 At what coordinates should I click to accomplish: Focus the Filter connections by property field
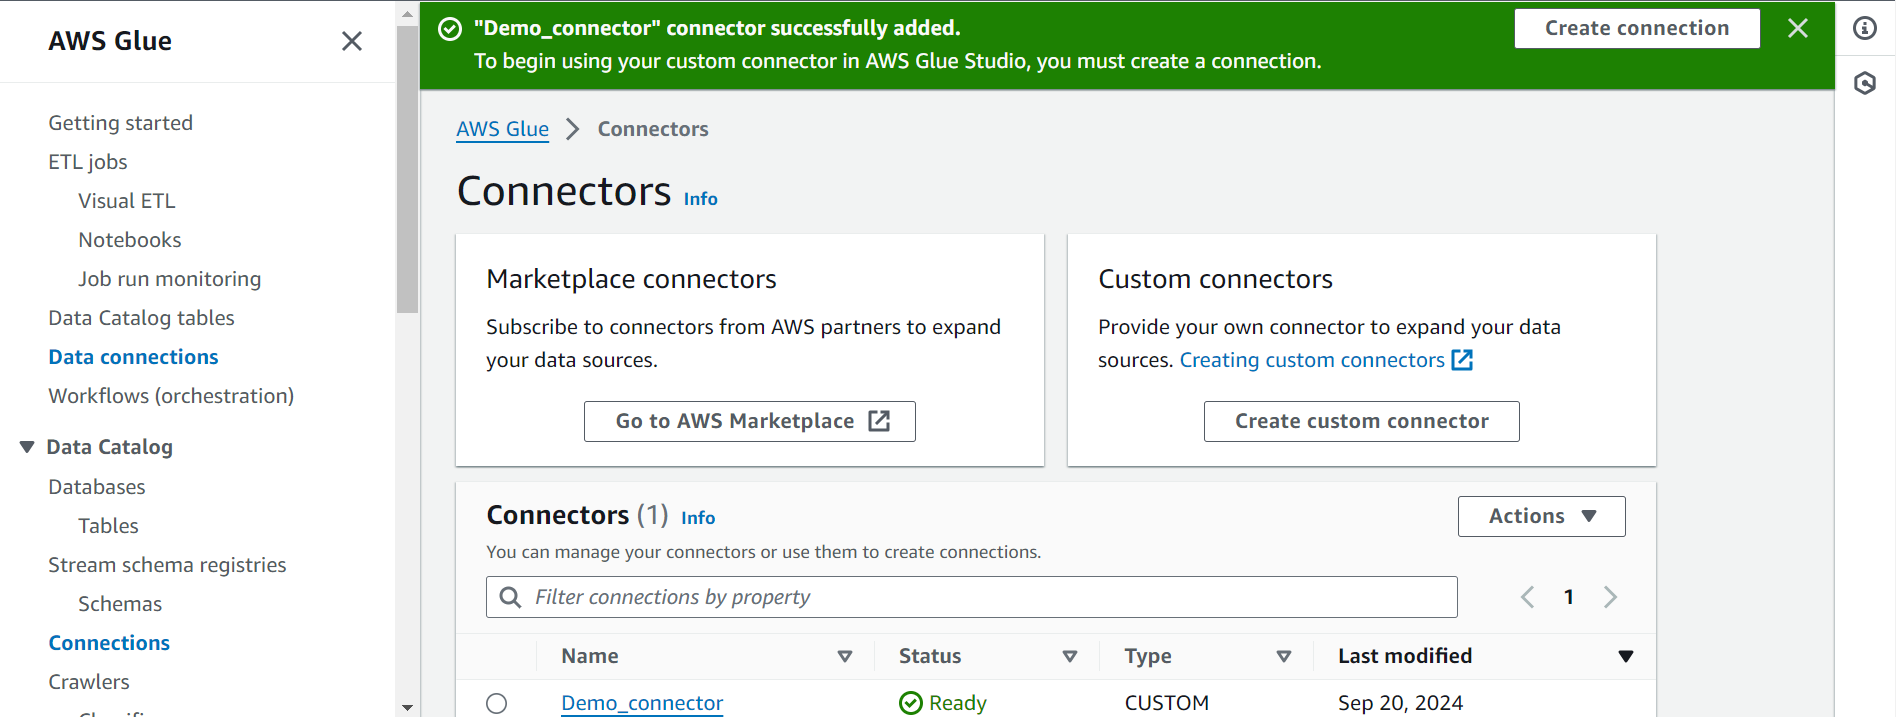click(971, 597)
